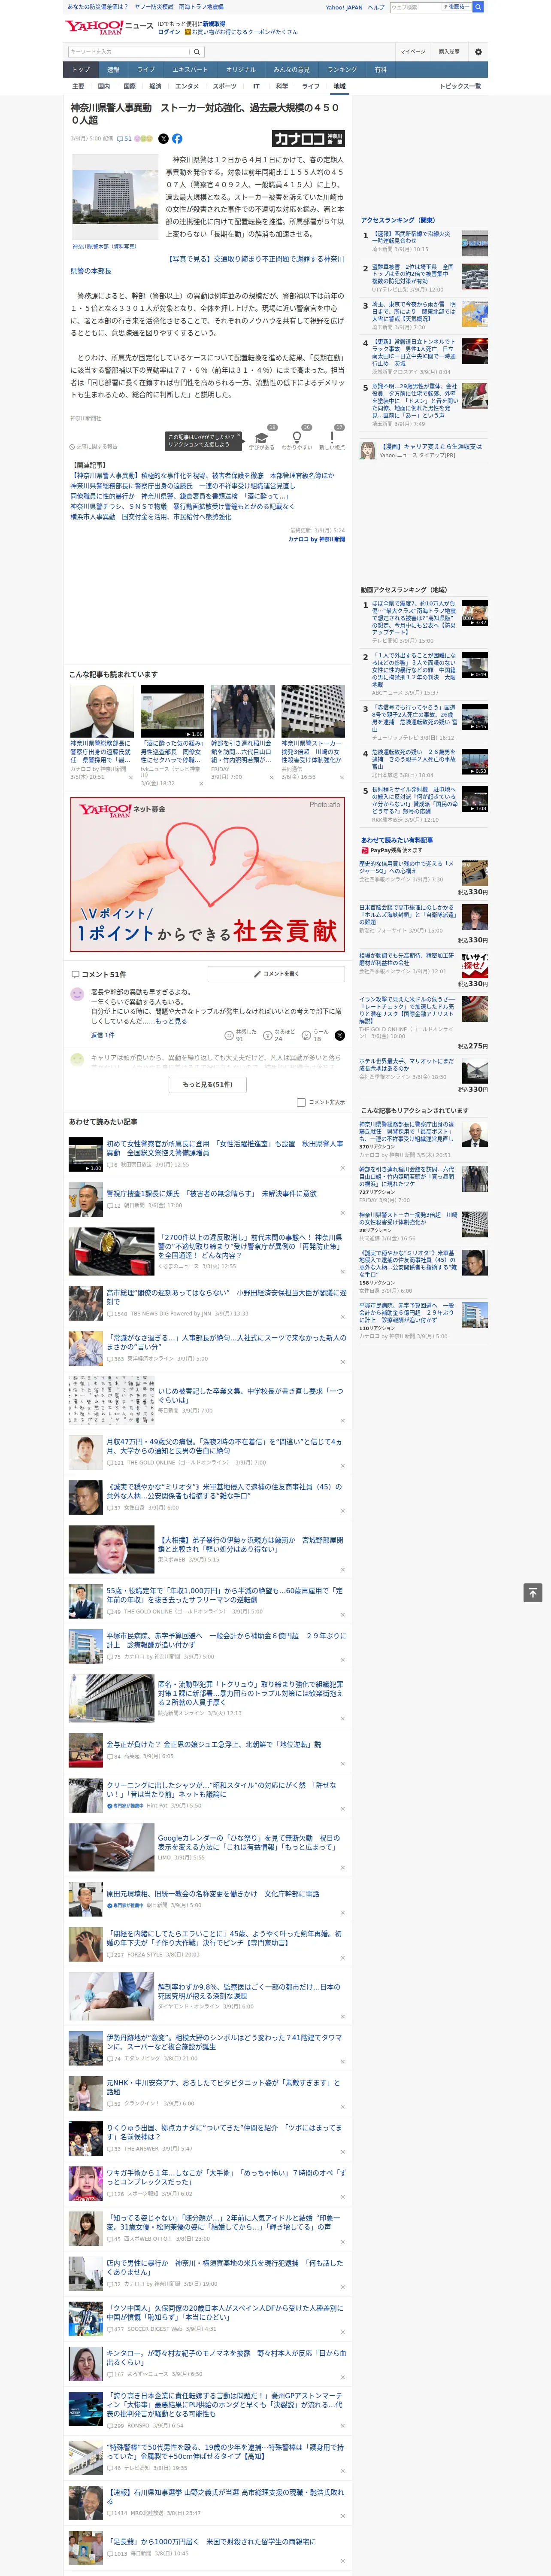Play the 1:06 video thumbnail under こんな記事も読まれています
Image resolution: width=551 pixels, height=2576 pixels.
point(172,711)
